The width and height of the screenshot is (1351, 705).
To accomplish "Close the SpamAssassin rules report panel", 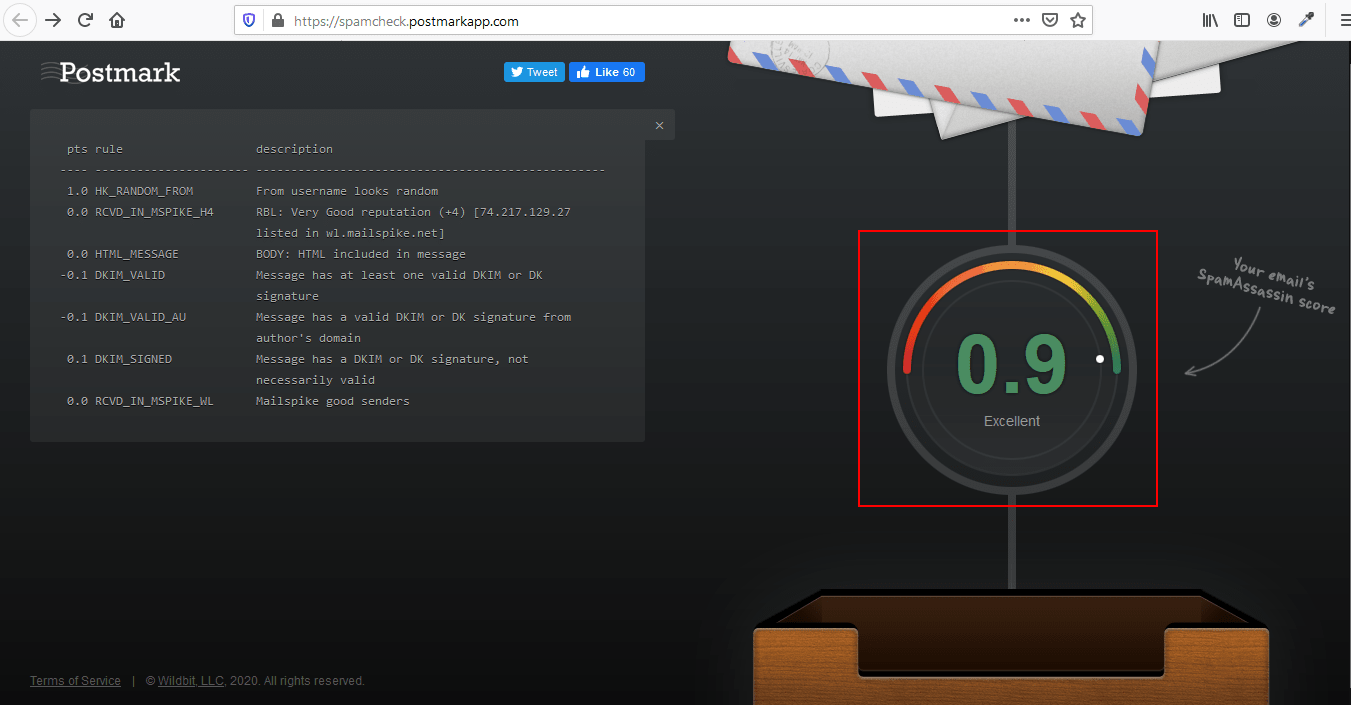I will point(659,125).
